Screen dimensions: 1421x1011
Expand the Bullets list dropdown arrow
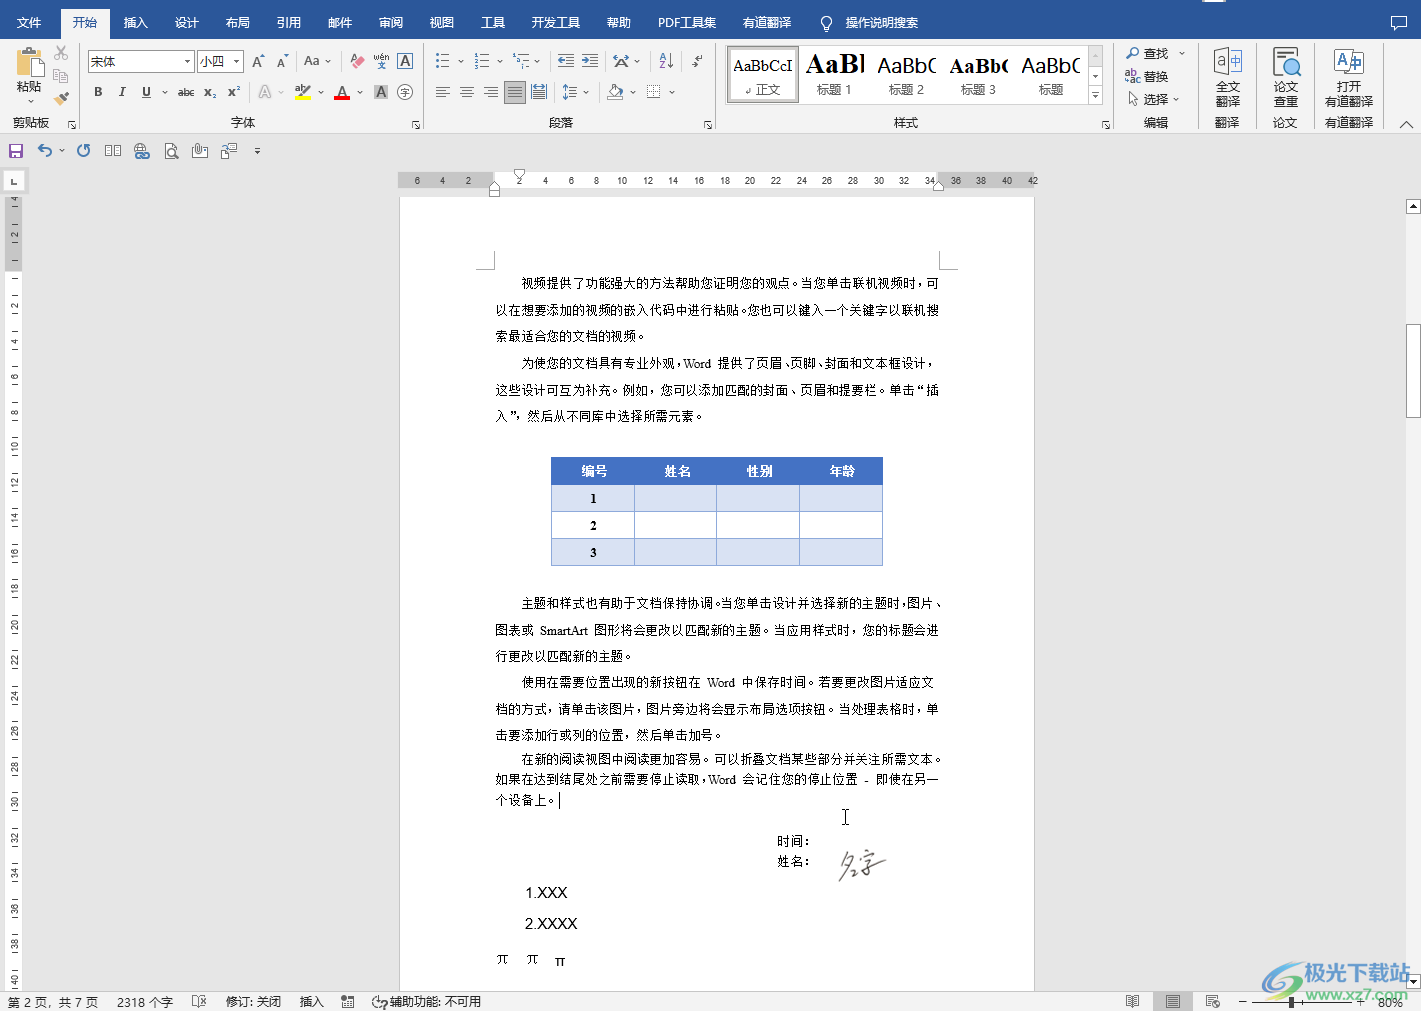(x=461, y=62)
